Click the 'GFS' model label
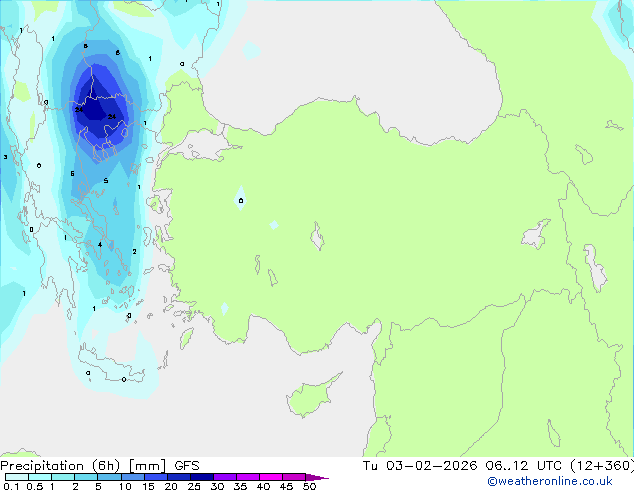The image size is (634, 490). [x=187, y=466]
